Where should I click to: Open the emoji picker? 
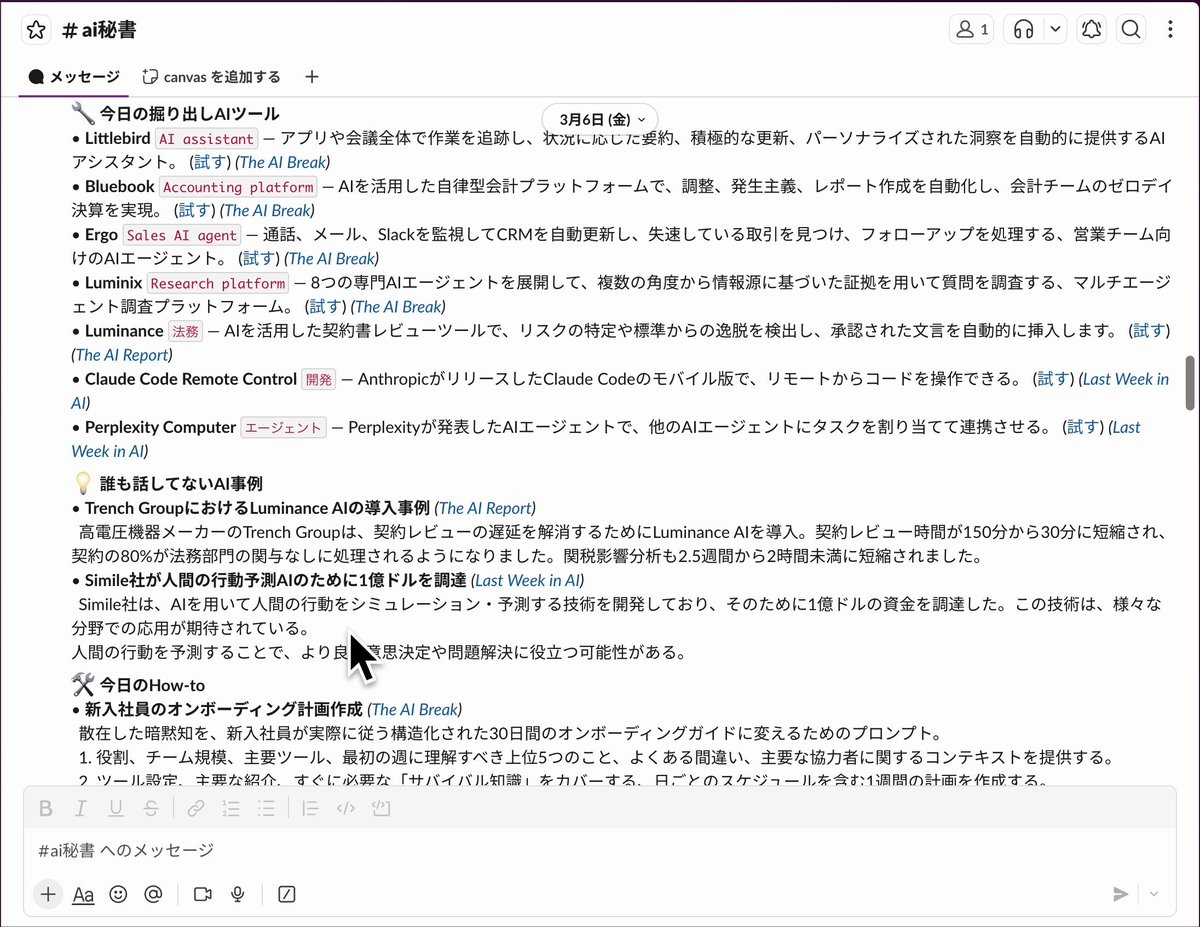click(x=118, y=894)
